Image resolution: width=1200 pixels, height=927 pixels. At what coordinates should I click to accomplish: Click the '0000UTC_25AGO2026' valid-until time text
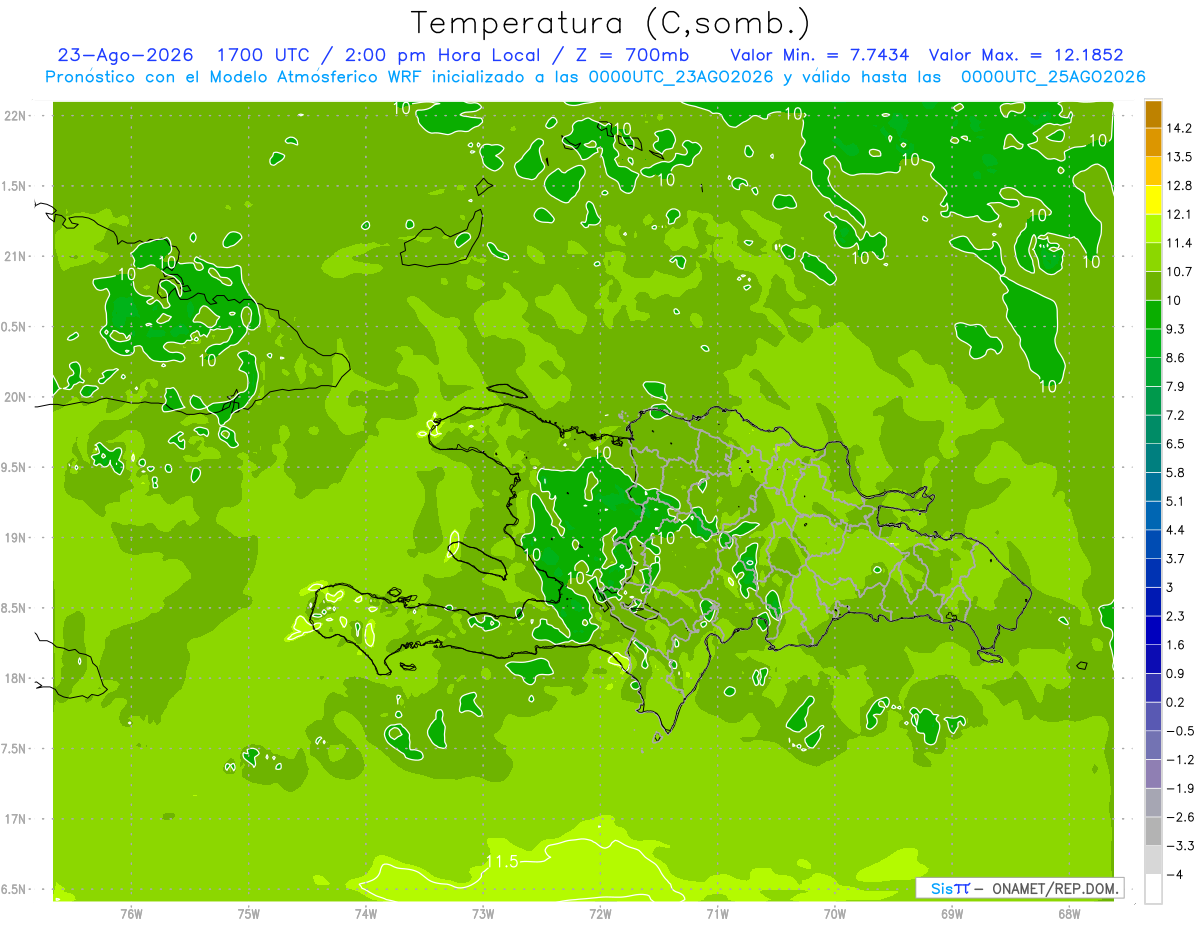coord(1053,77)
